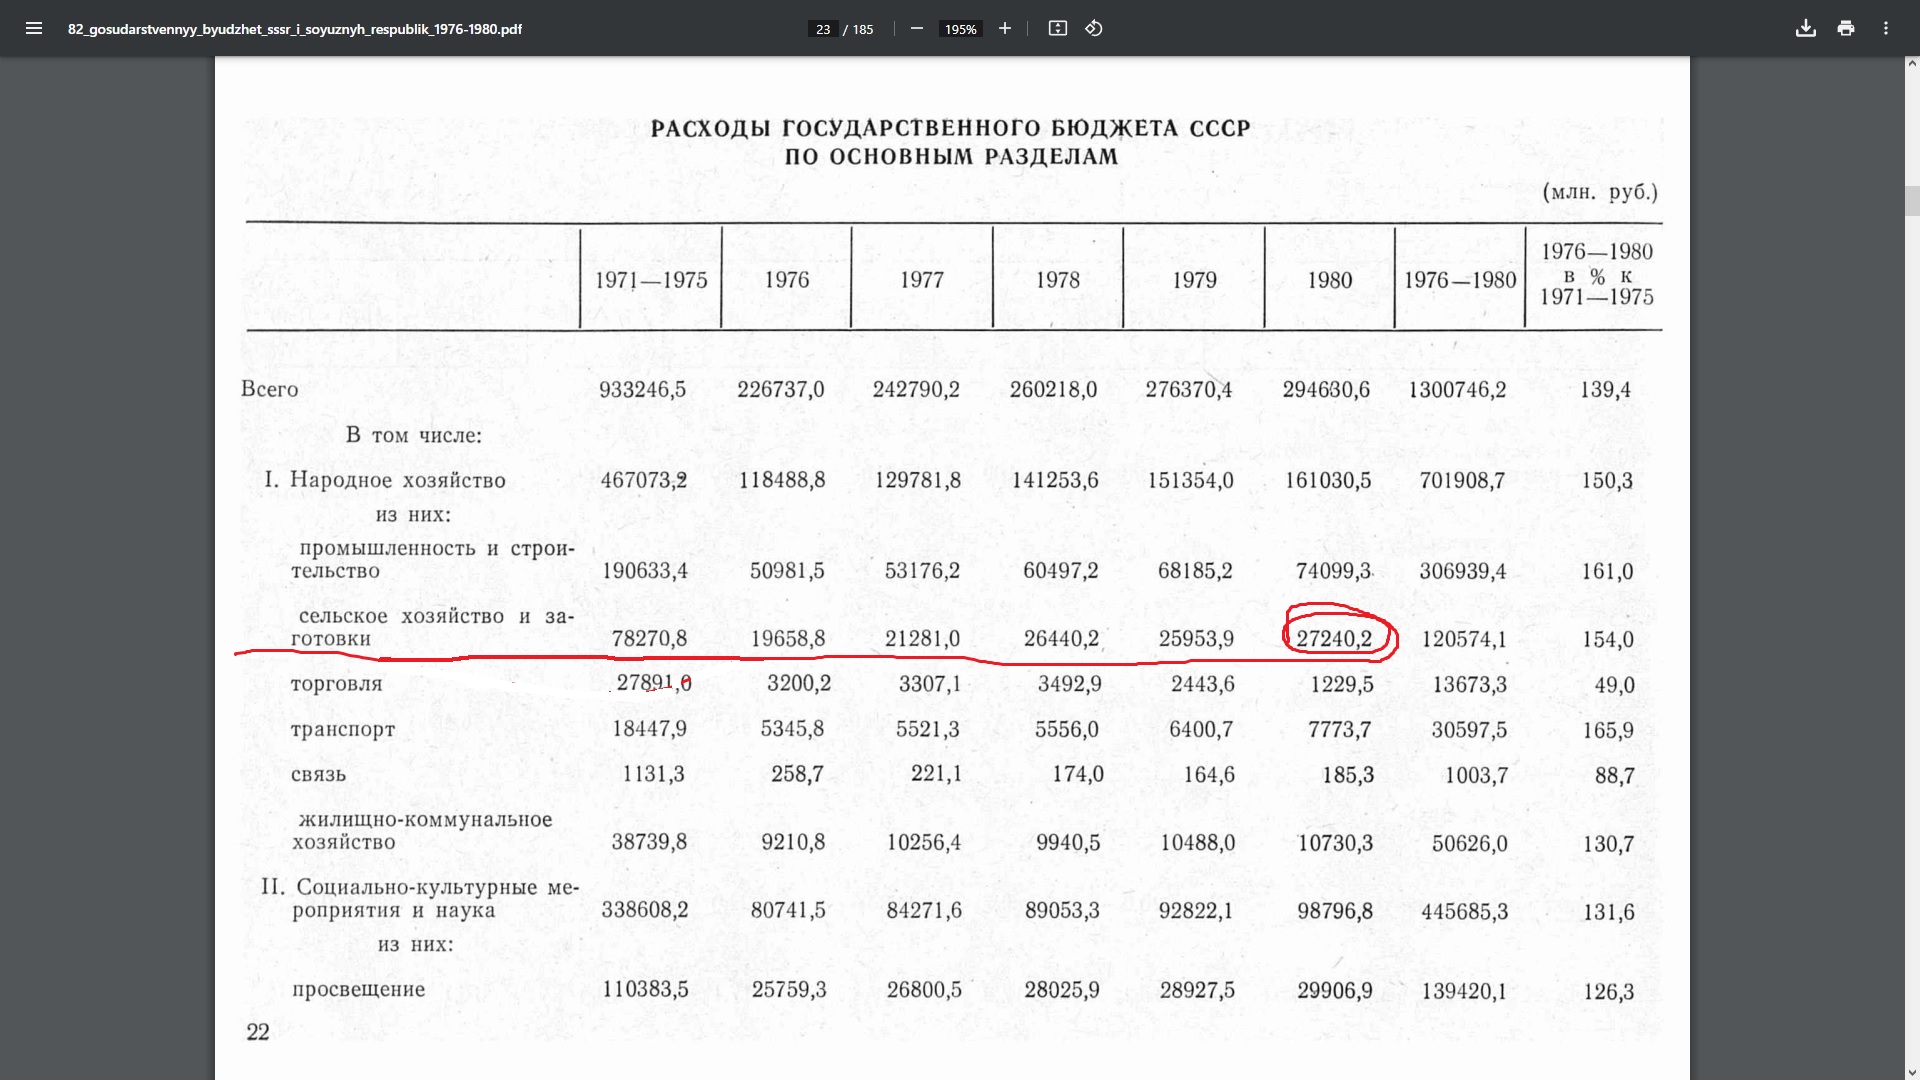Rotate the document counterclockwise
1920x1080 pixels.
pyautogui.click(x=1094, y=28)
